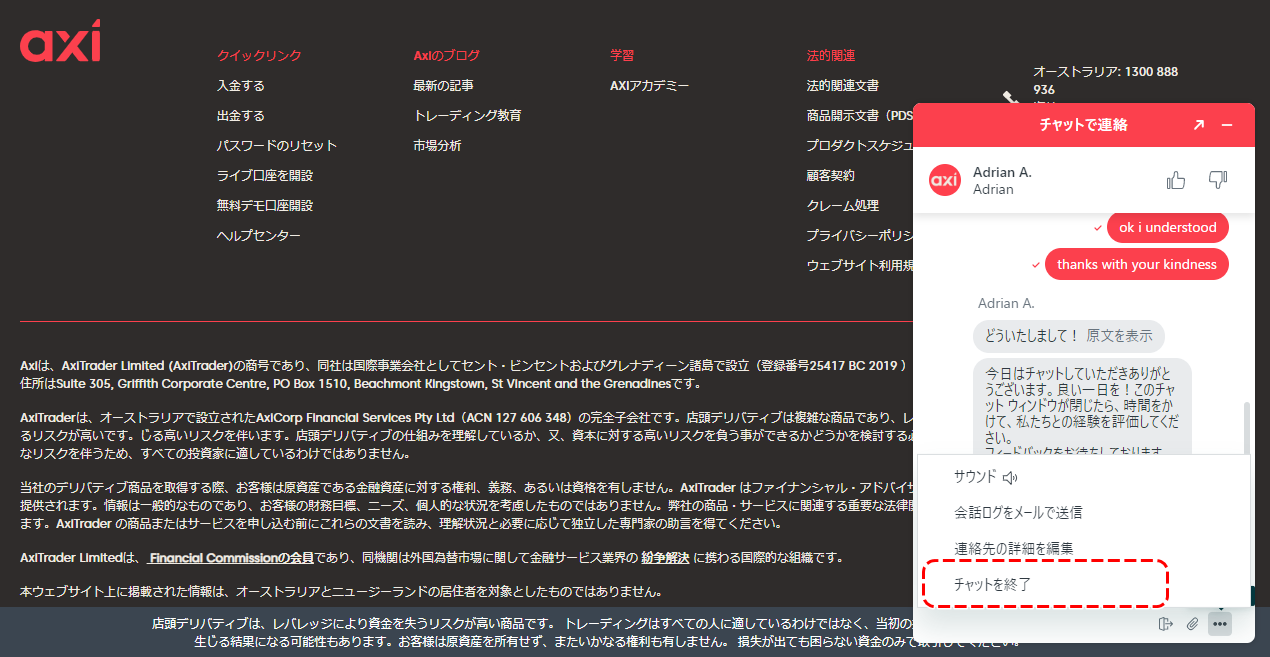Choose チャットを終了 to end the chat
Screen dimensions: 1270x657
(x=1084, y=585)
